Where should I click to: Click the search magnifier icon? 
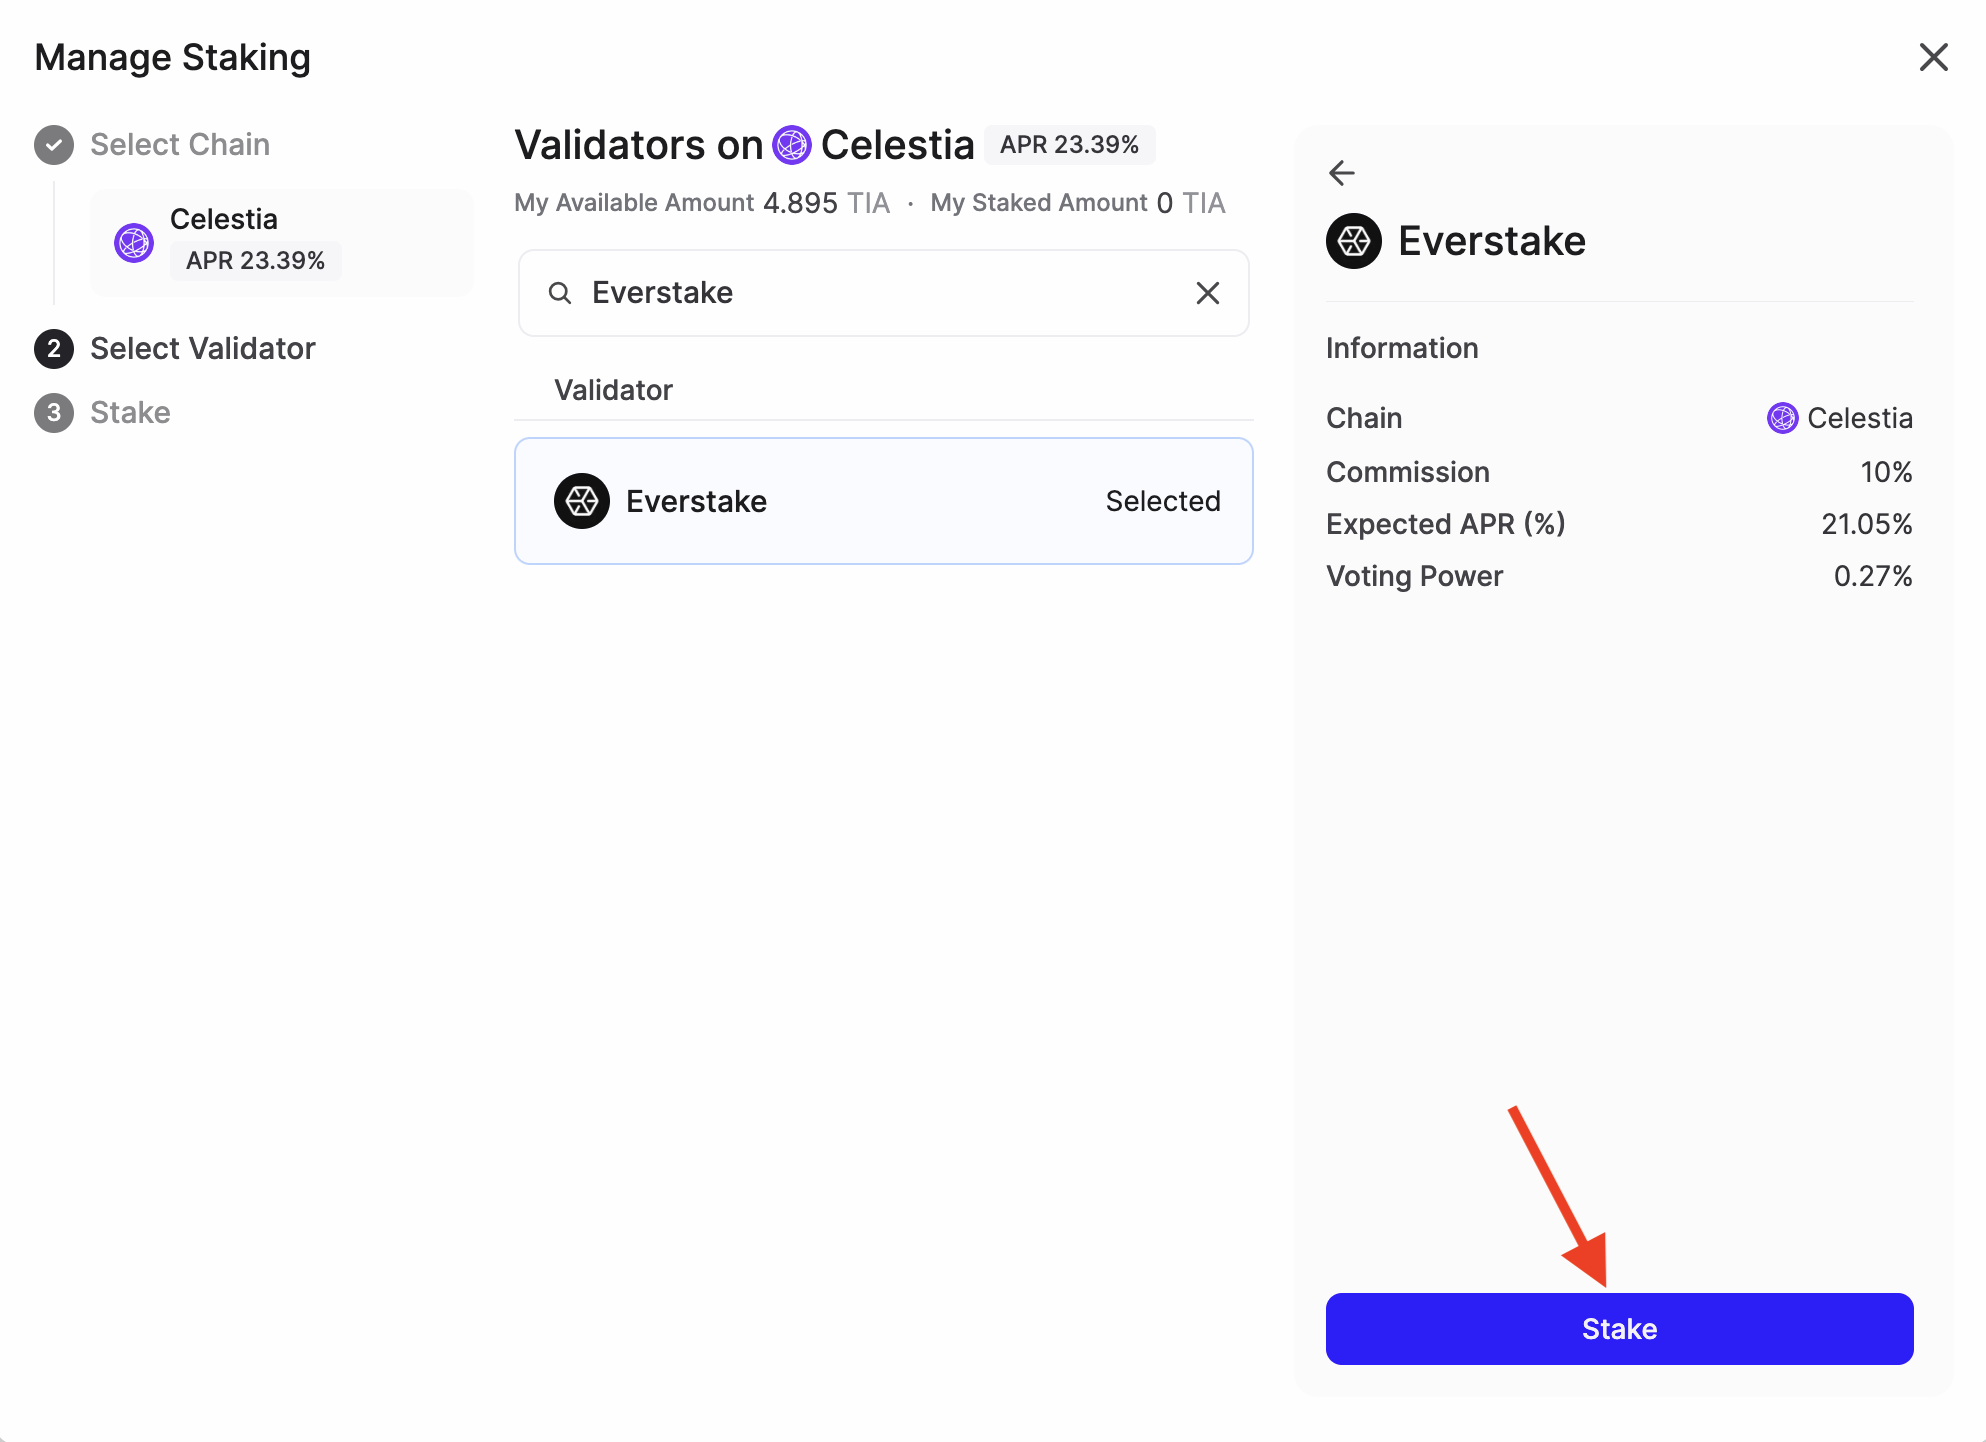pyautogui.click(x=560, y=293)
